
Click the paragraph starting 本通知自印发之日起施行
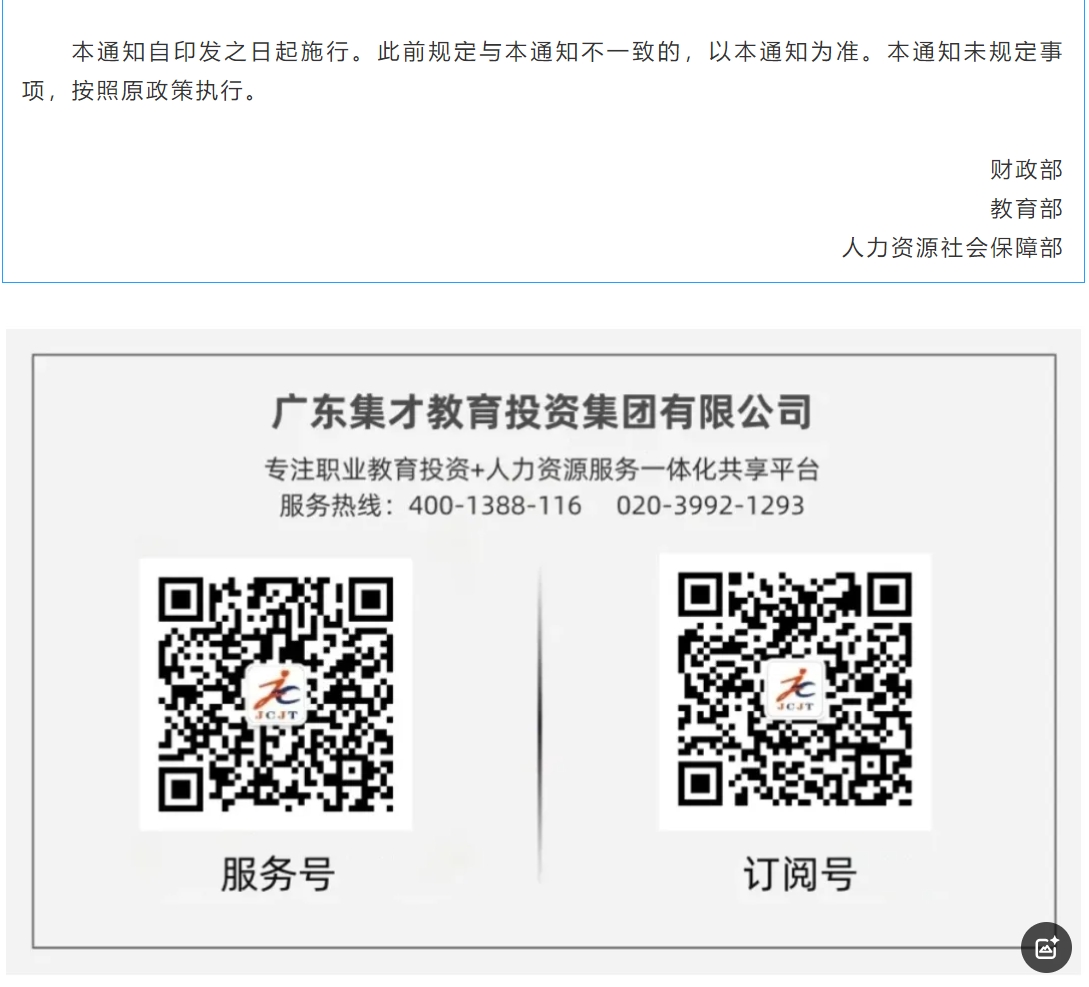coord(542,71)
